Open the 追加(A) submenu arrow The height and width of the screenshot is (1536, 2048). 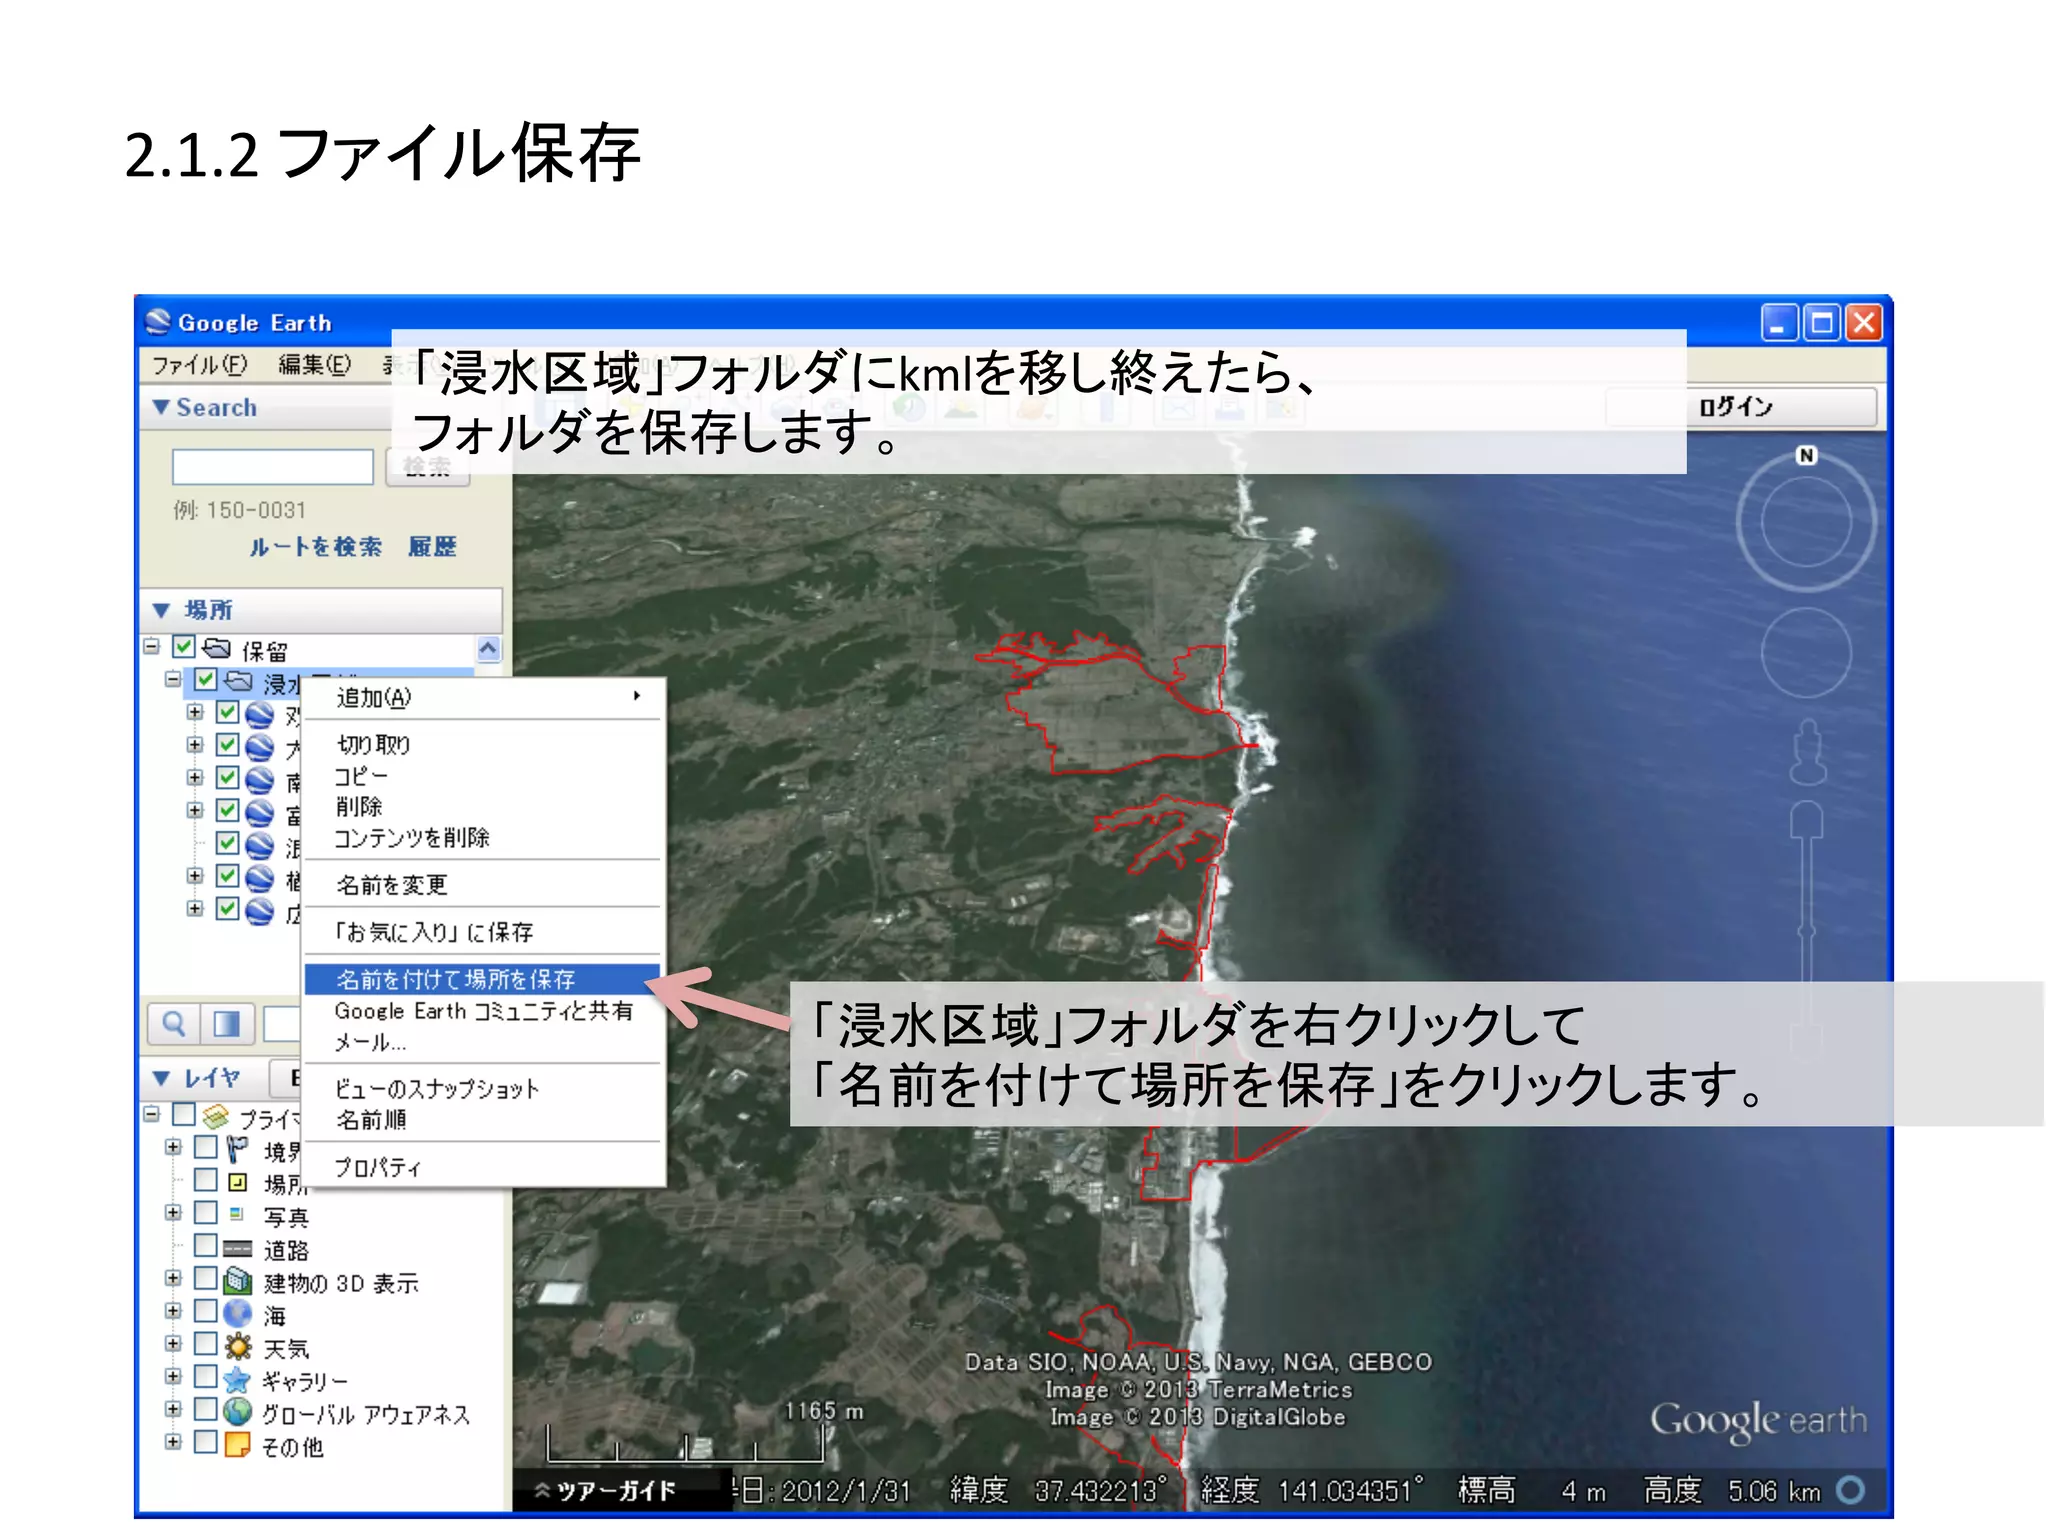pyautogui.click(x=637, y=696)
